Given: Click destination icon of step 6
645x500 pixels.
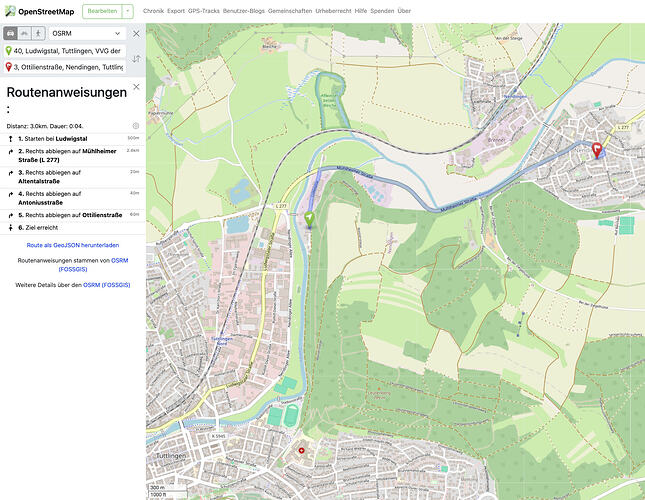Looking at the screenshot, I should [11, 227].
